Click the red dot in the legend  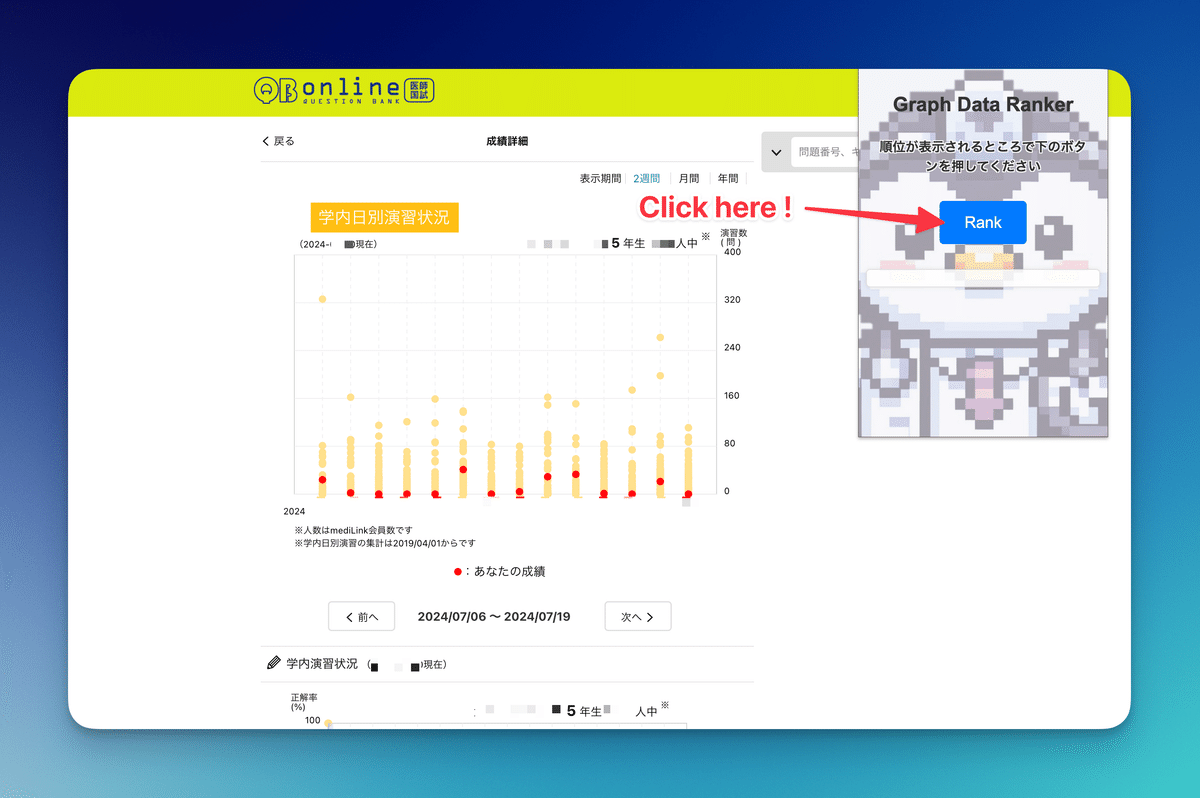(458, 572)
